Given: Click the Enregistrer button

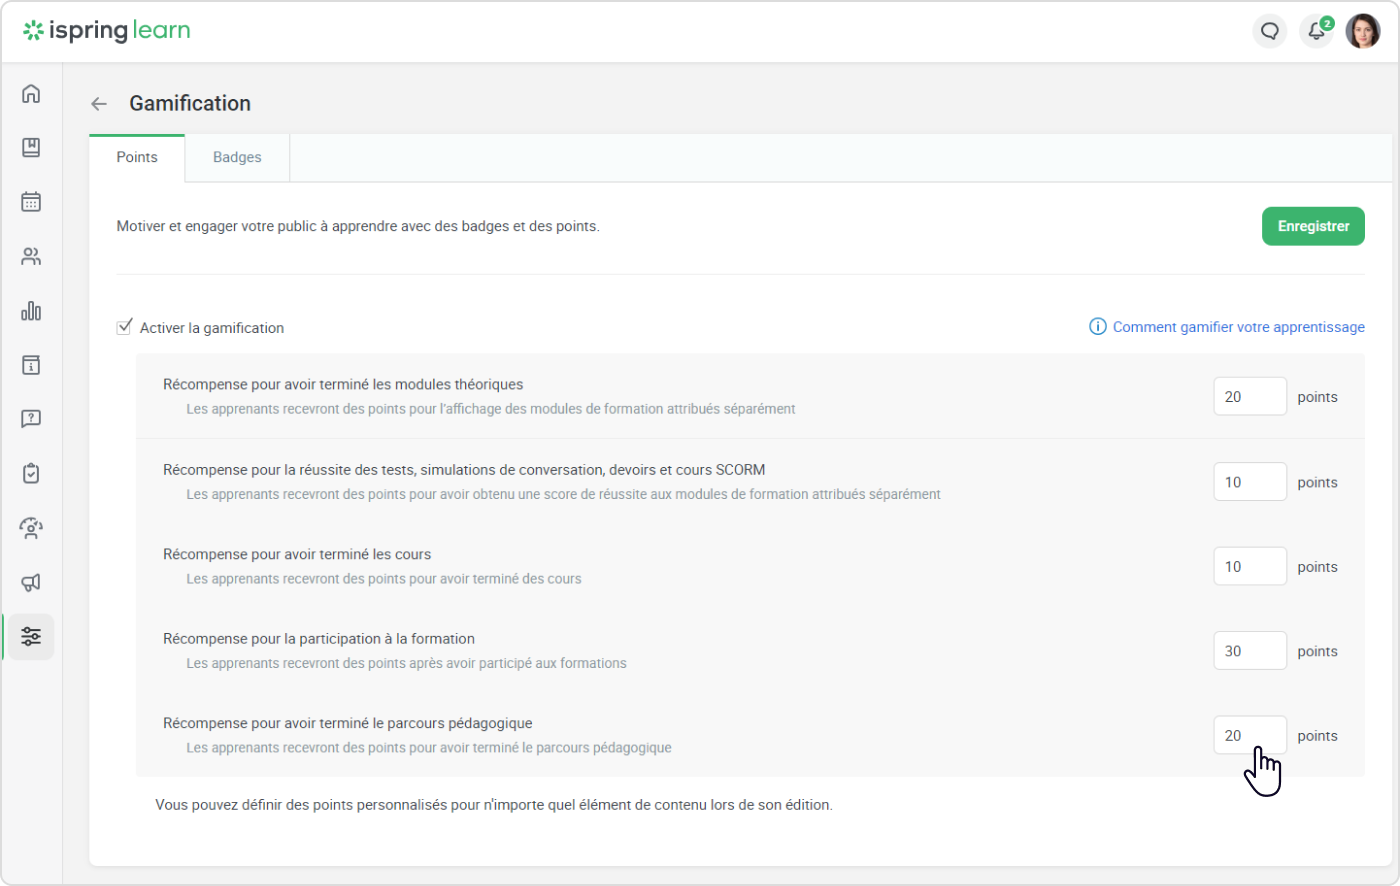Looking at the screenshot, I should tap(1313, 226).
